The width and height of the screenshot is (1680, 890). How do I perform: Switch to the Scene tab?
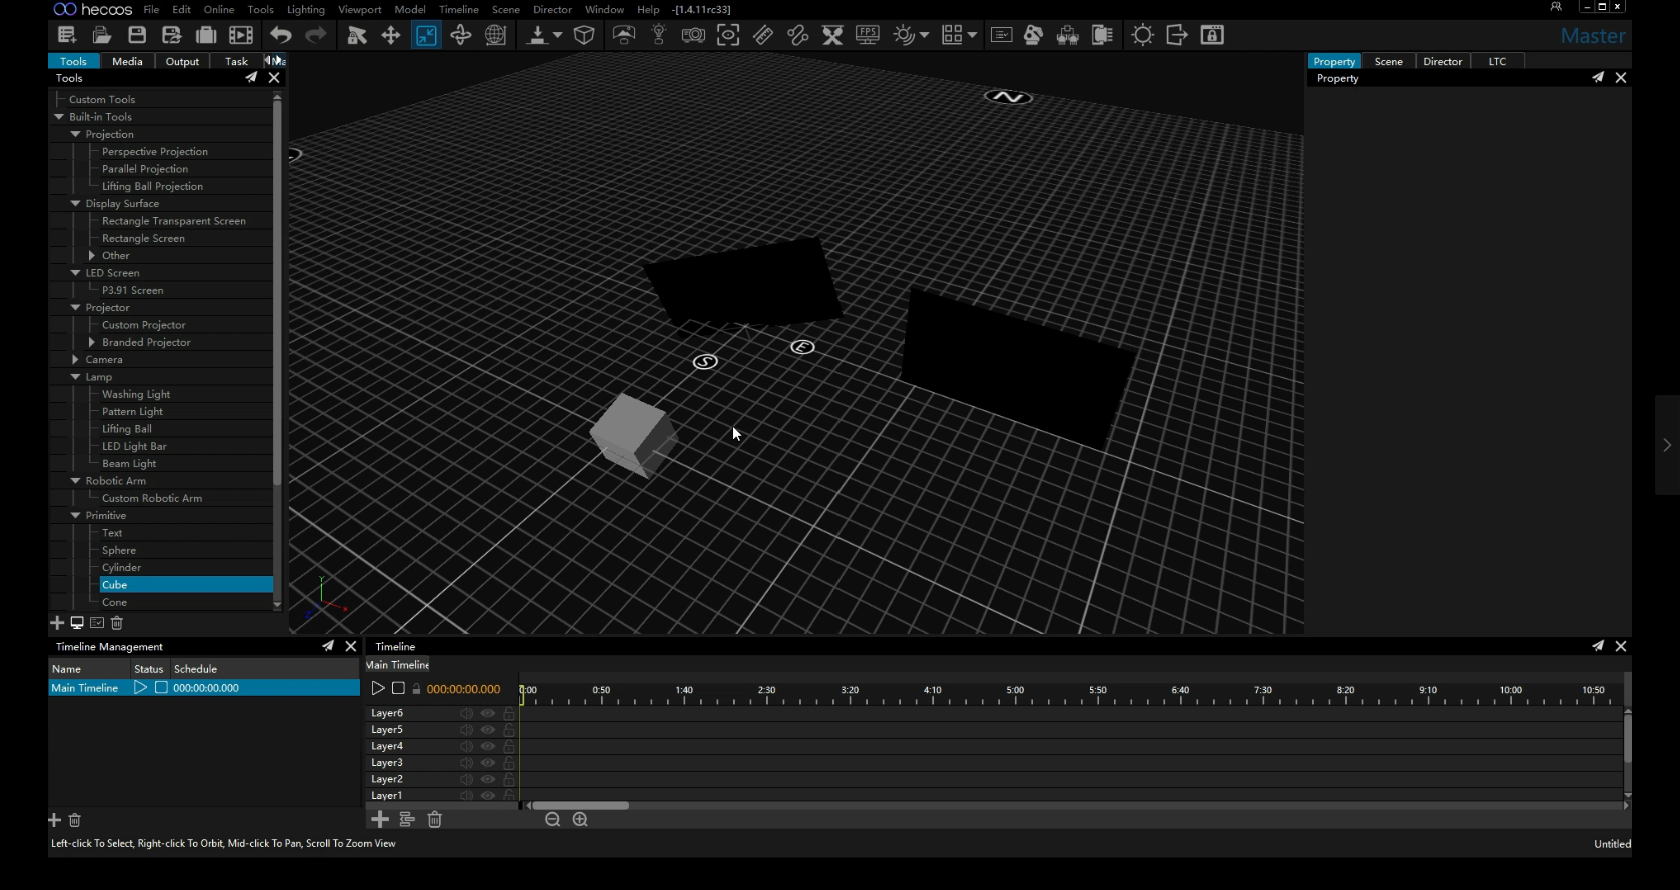1388,61
